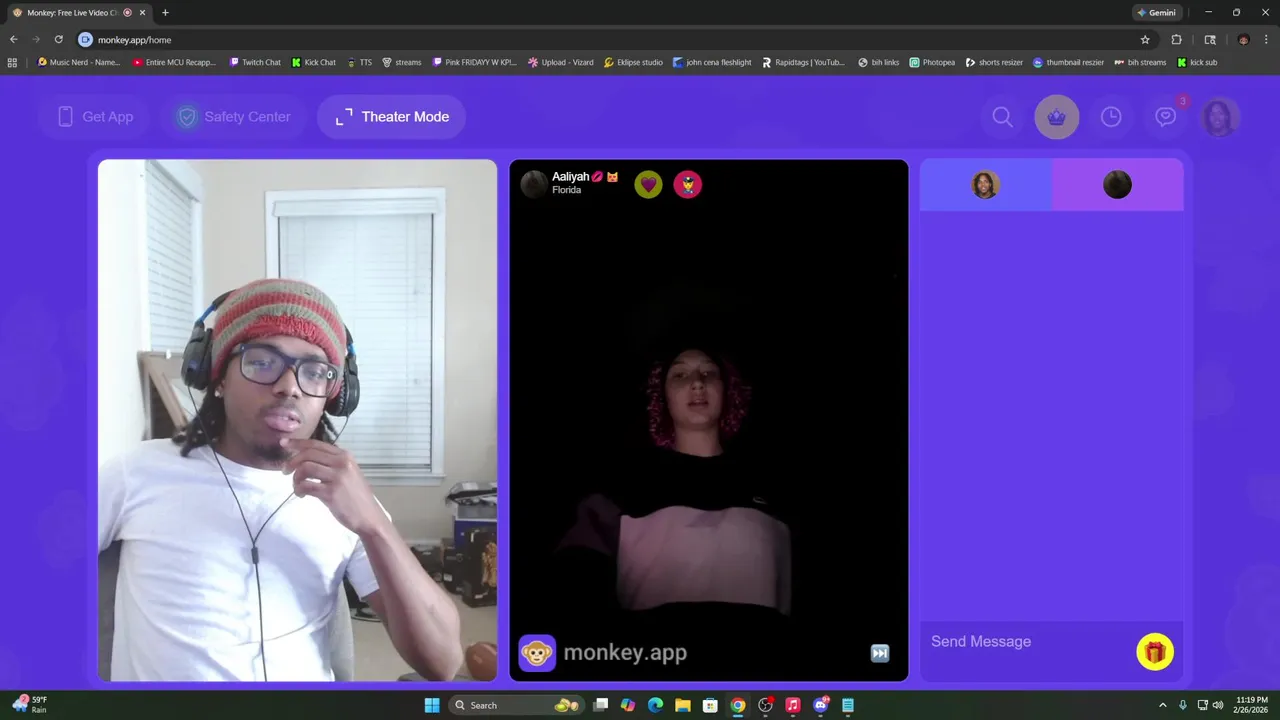The height and width of the screenshot is (720, 1280).
Task: Open File Explorer from taskbar
Action: 682,705
